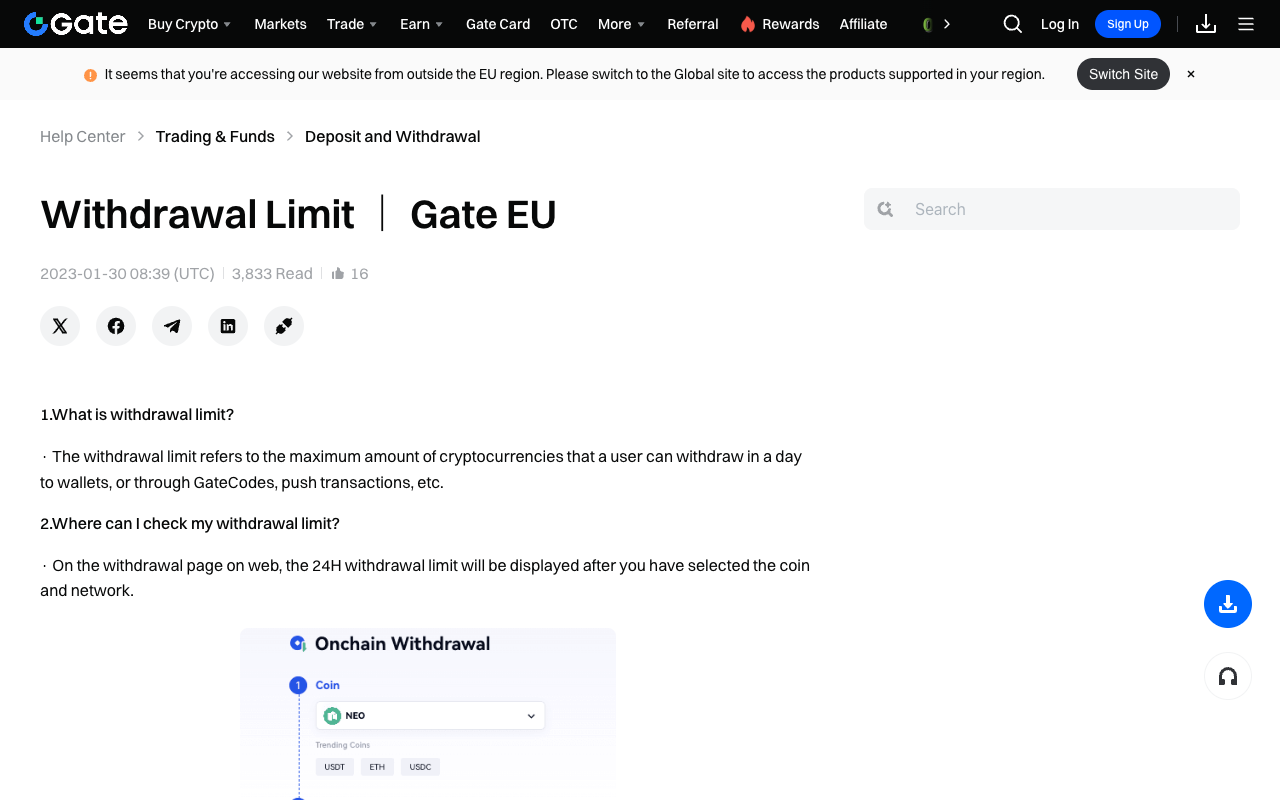Click the orange warning icon in banner
Screen dimensions: 1280x800
(x=90, y=75)
